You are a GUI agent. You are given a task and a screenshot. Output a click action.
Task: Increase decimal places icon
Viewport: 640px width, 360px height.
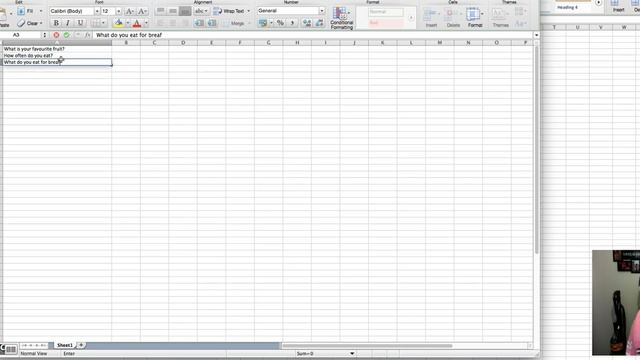[307, 23]
